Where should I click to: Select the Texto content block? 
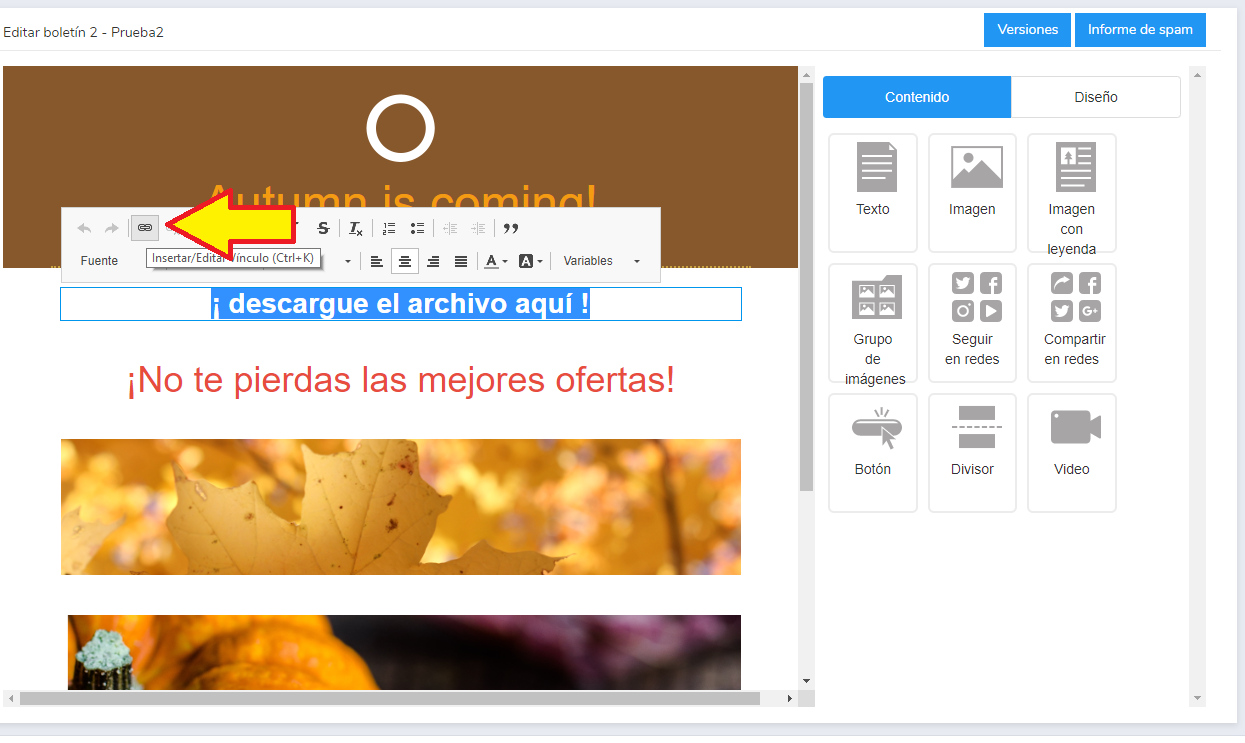tap(873, 193)
